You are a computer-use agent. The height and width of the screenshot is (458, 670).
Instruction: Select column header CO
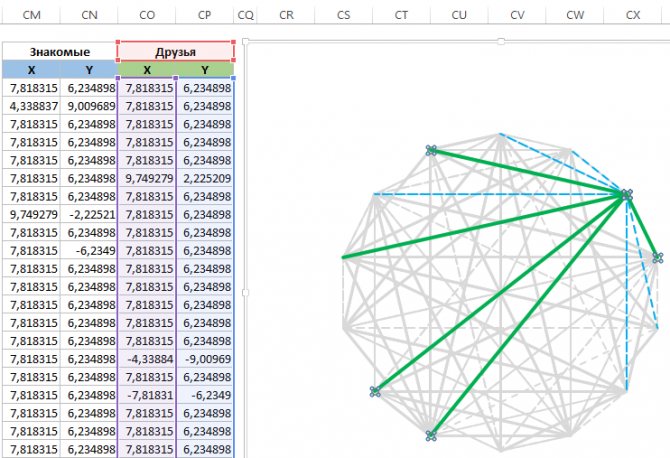146,15
